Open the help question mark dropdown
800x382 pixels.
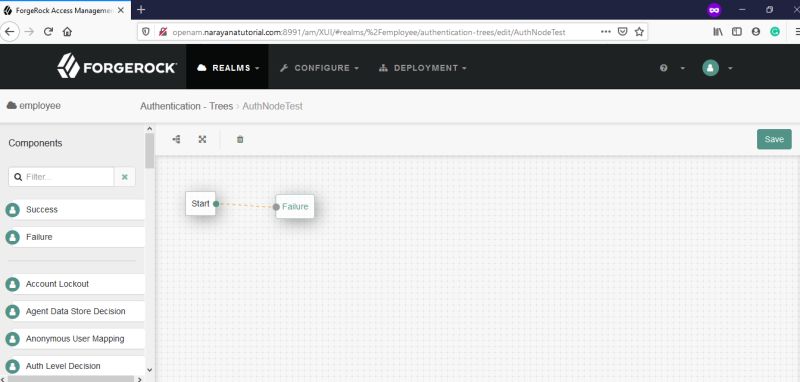coord(672,68)
